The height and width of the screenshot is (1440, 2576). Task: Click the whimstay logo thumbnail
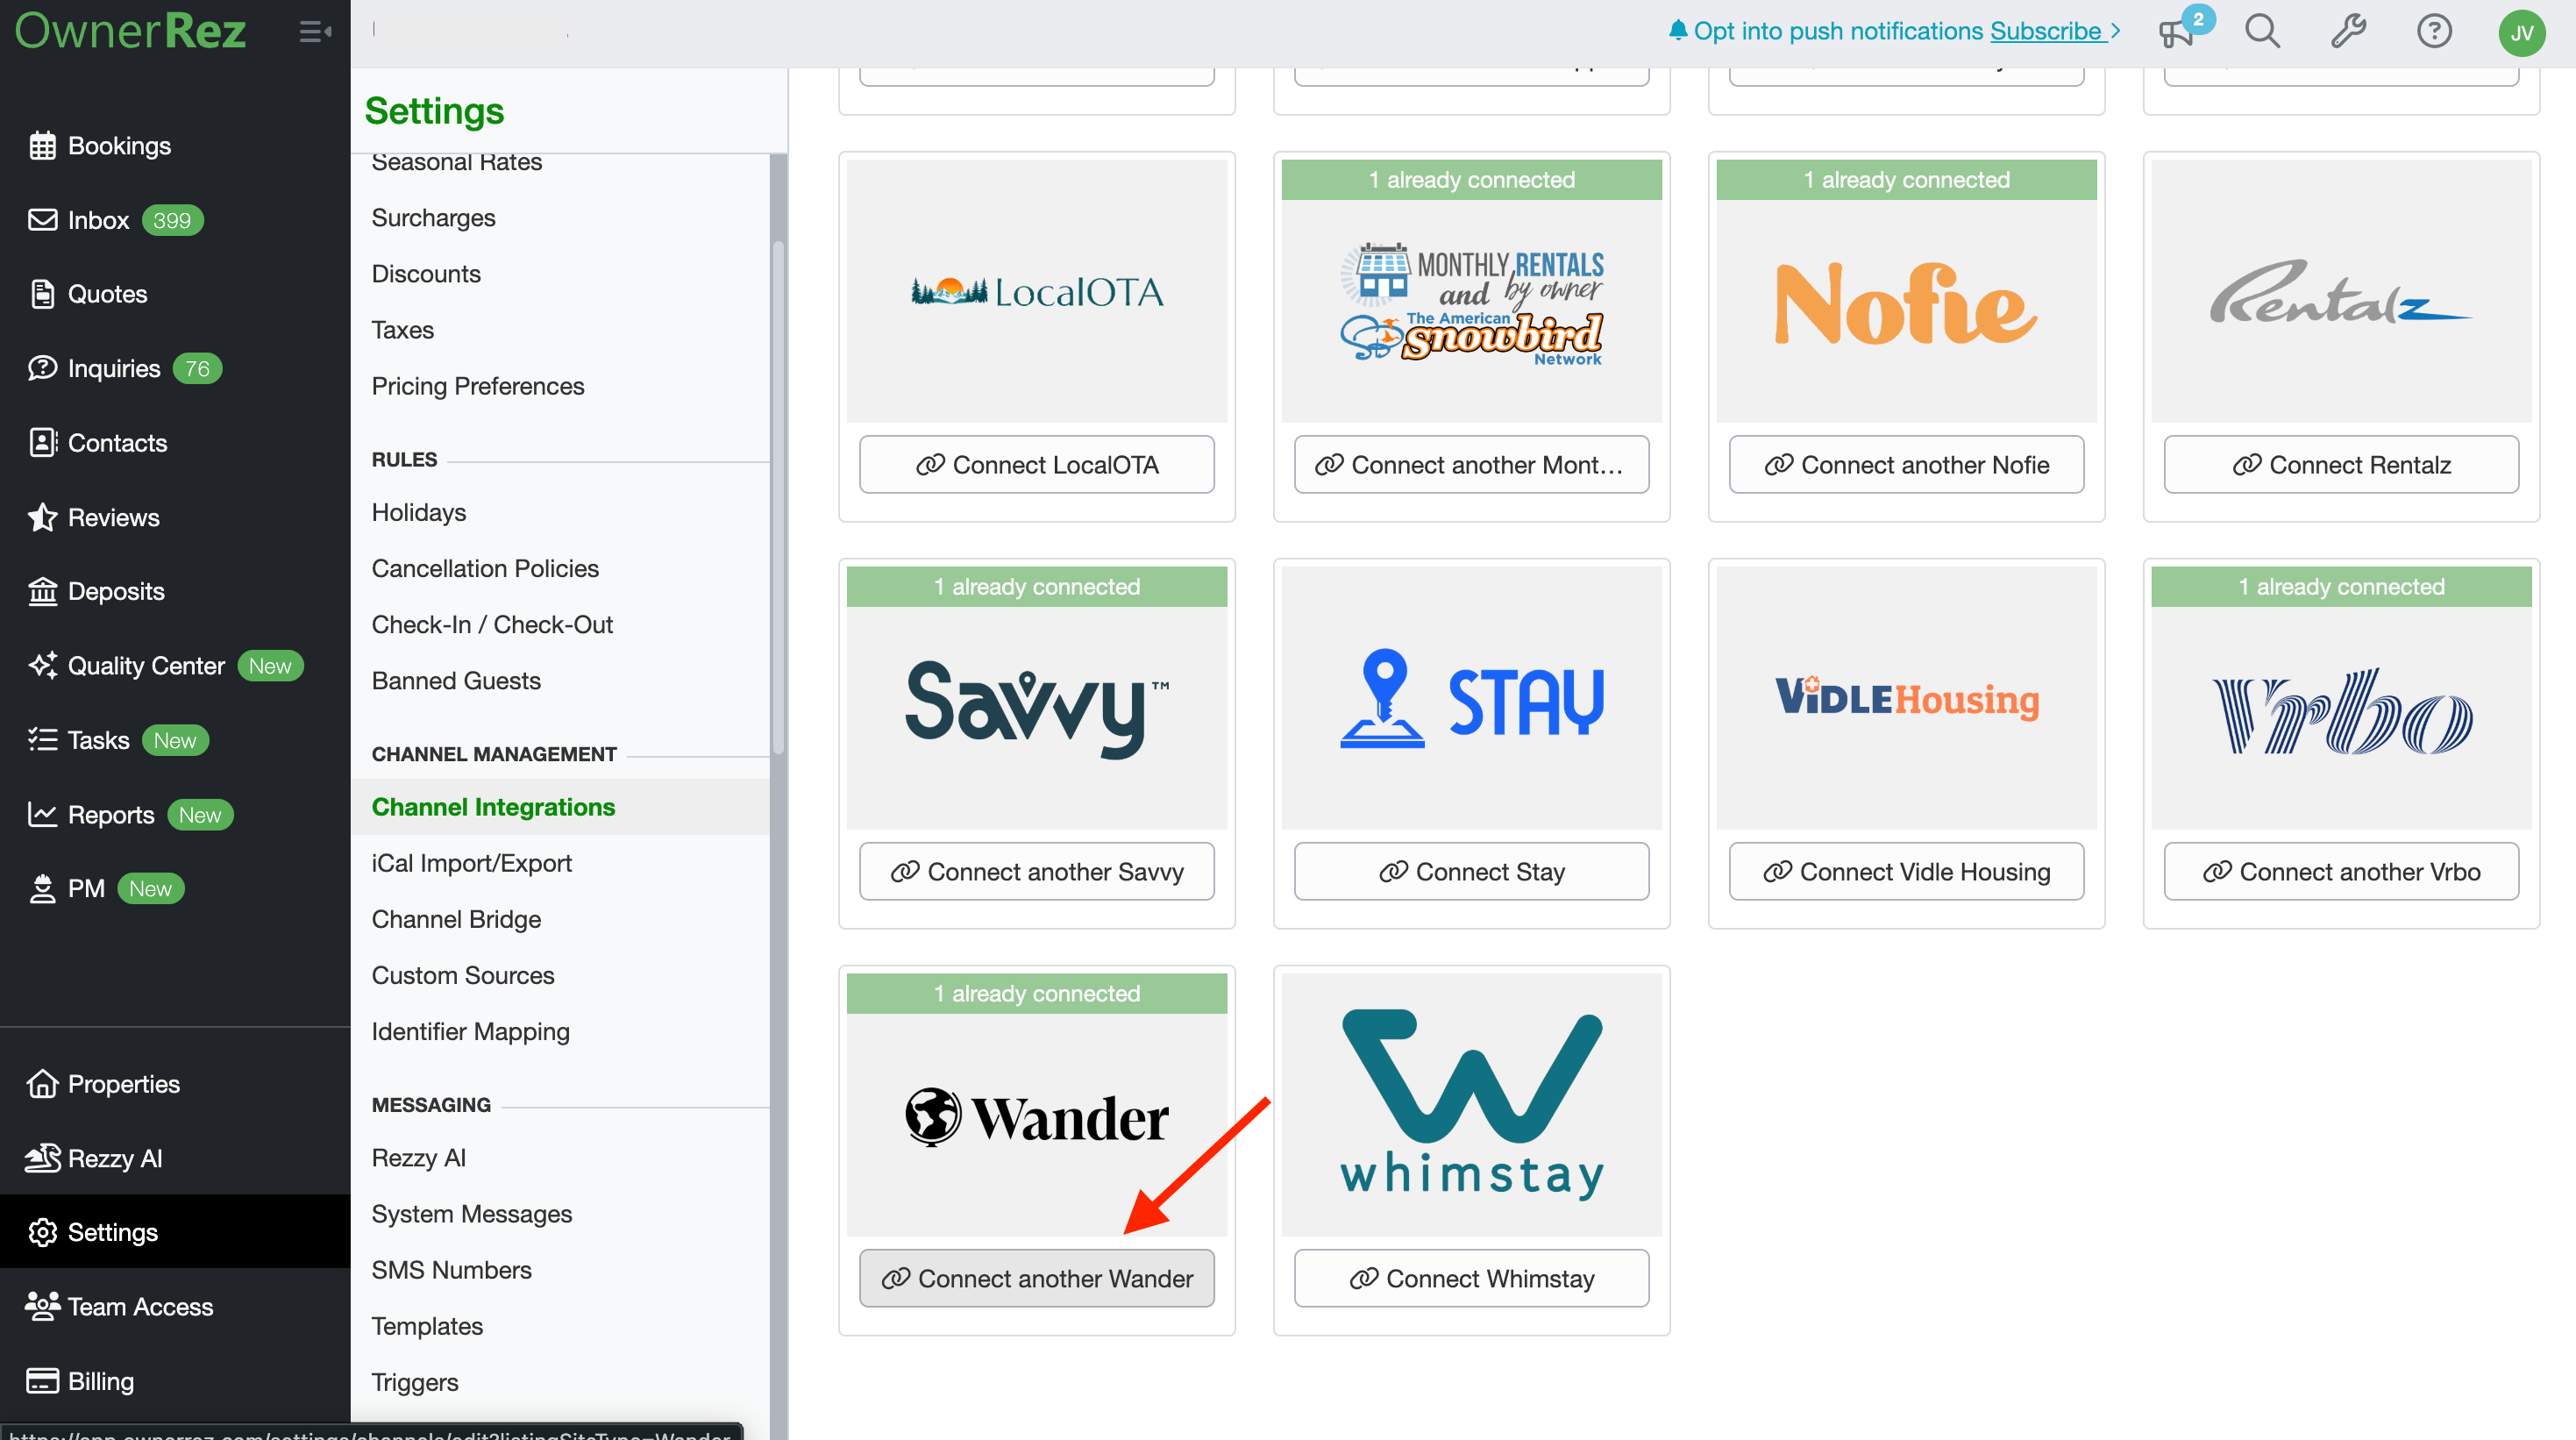point(1472,1104)
